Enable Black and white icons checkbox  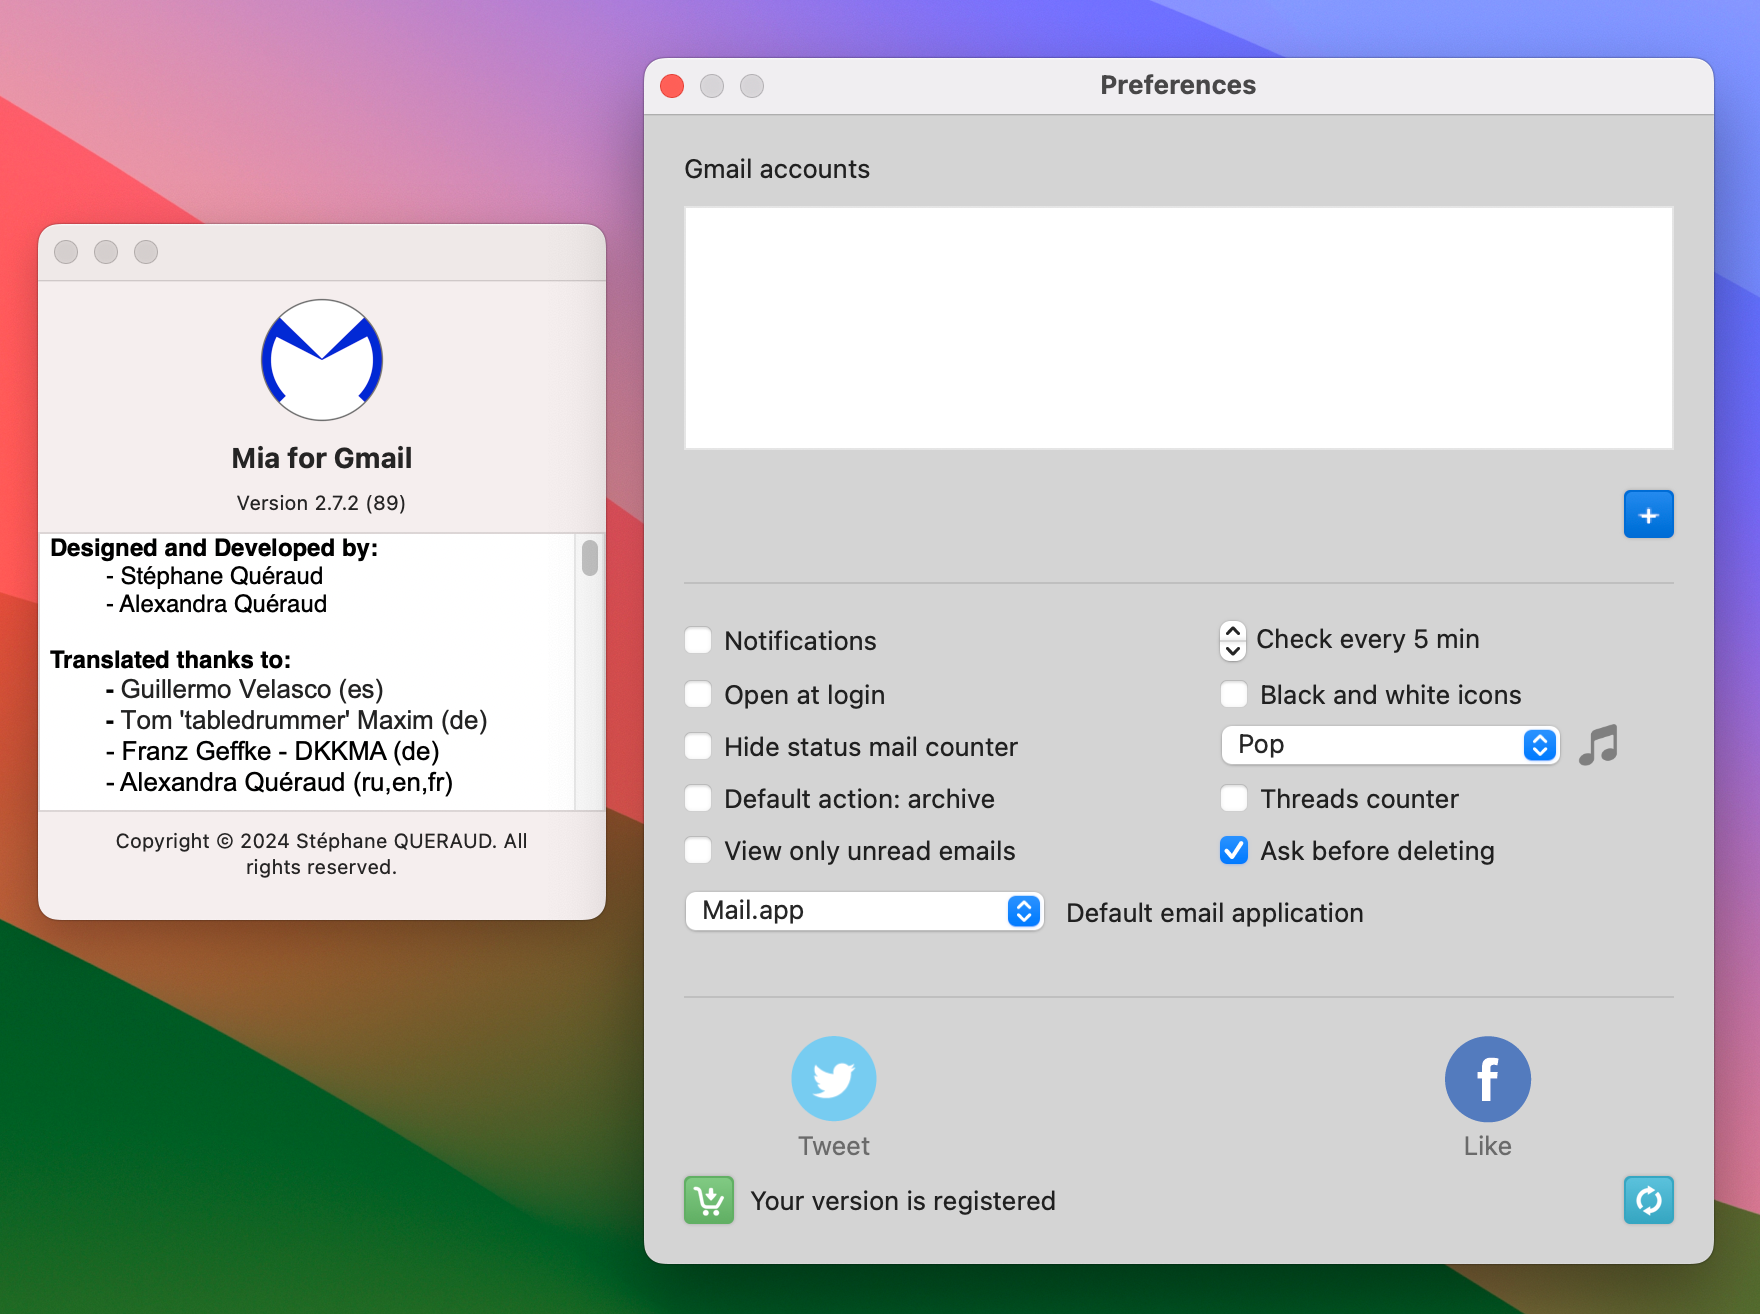pyautogui.click(x=1234, y=694)
